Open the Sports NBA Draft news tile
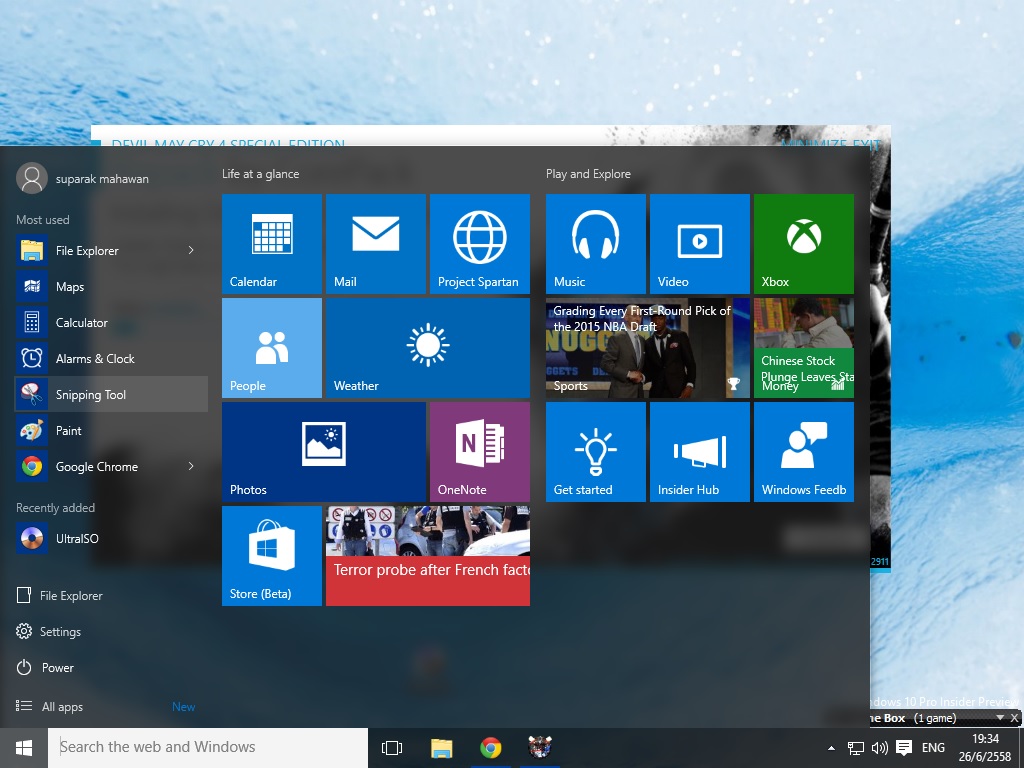The height and width of the screenshot is (768, 1024). pyautogui.click(x=648, y=347)
